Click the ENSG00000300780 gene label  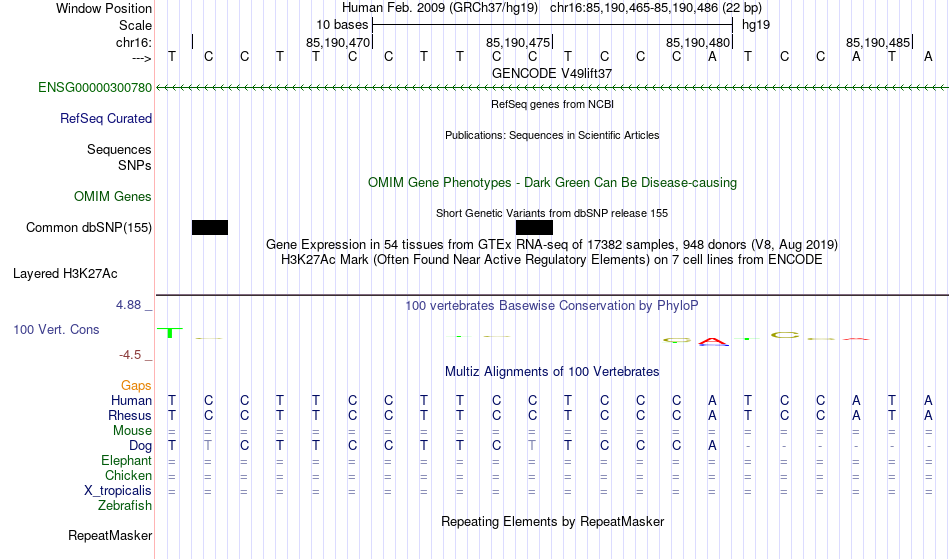point(95,88)
